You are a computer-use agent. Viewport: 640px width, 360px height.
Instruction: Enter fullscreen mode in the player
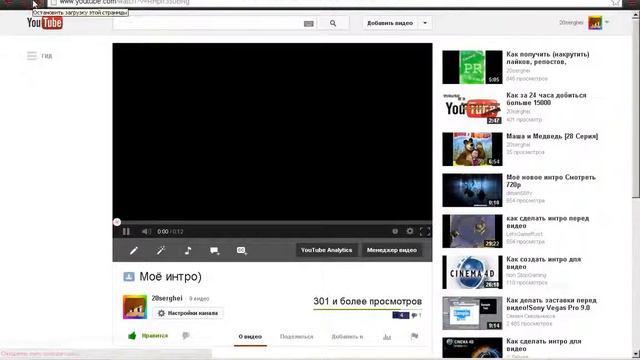(x=424, y=231)
